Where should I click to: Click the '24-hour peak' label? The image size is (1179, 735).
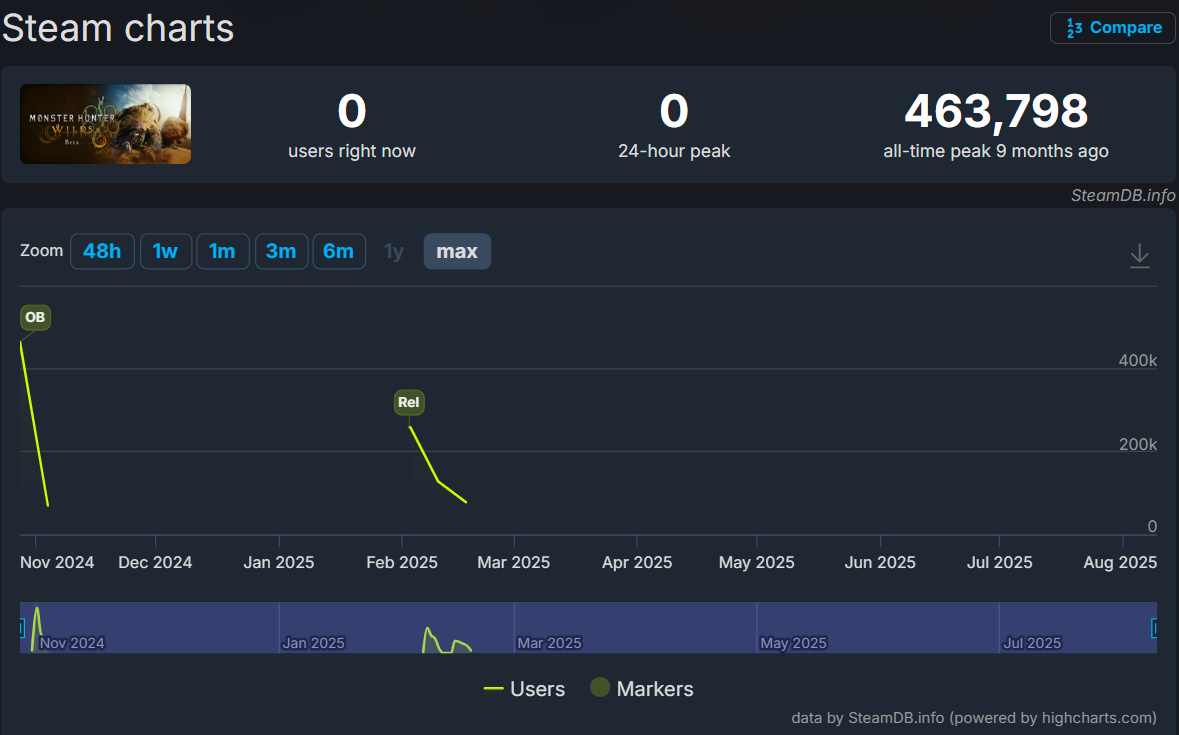(x=674, y=151)
